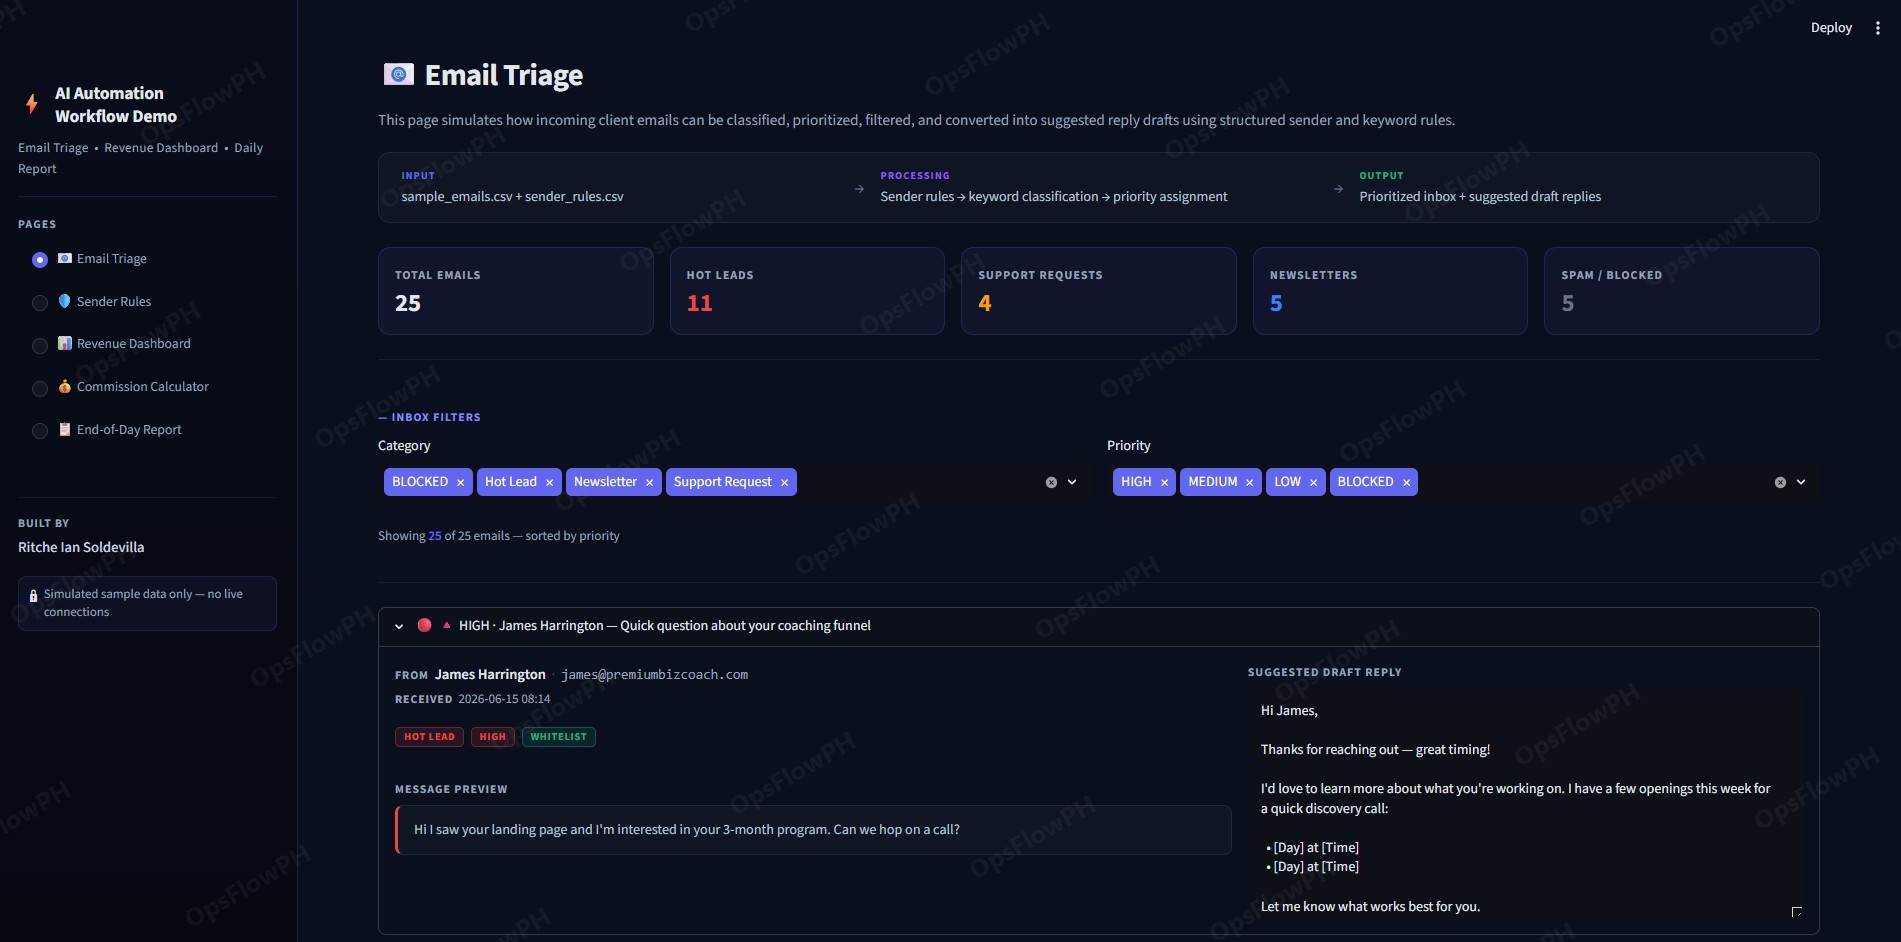Remove the BLOCKED category filter tag
The width and height of the screenshot is (1901, 942).
pyautogui.click(x=460, y=482)
